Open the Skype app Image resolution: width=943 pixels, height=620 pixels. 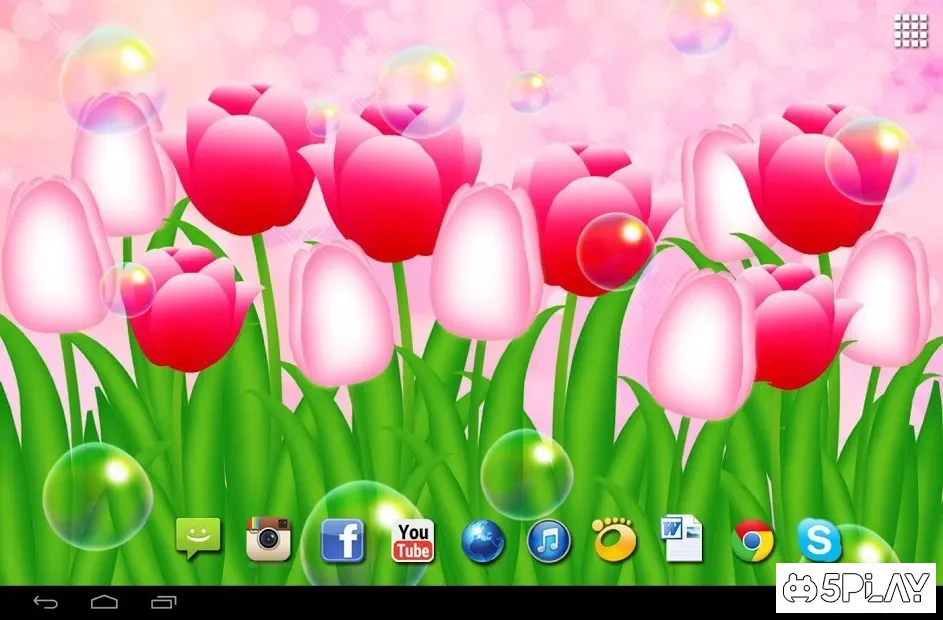coord(819,541)
